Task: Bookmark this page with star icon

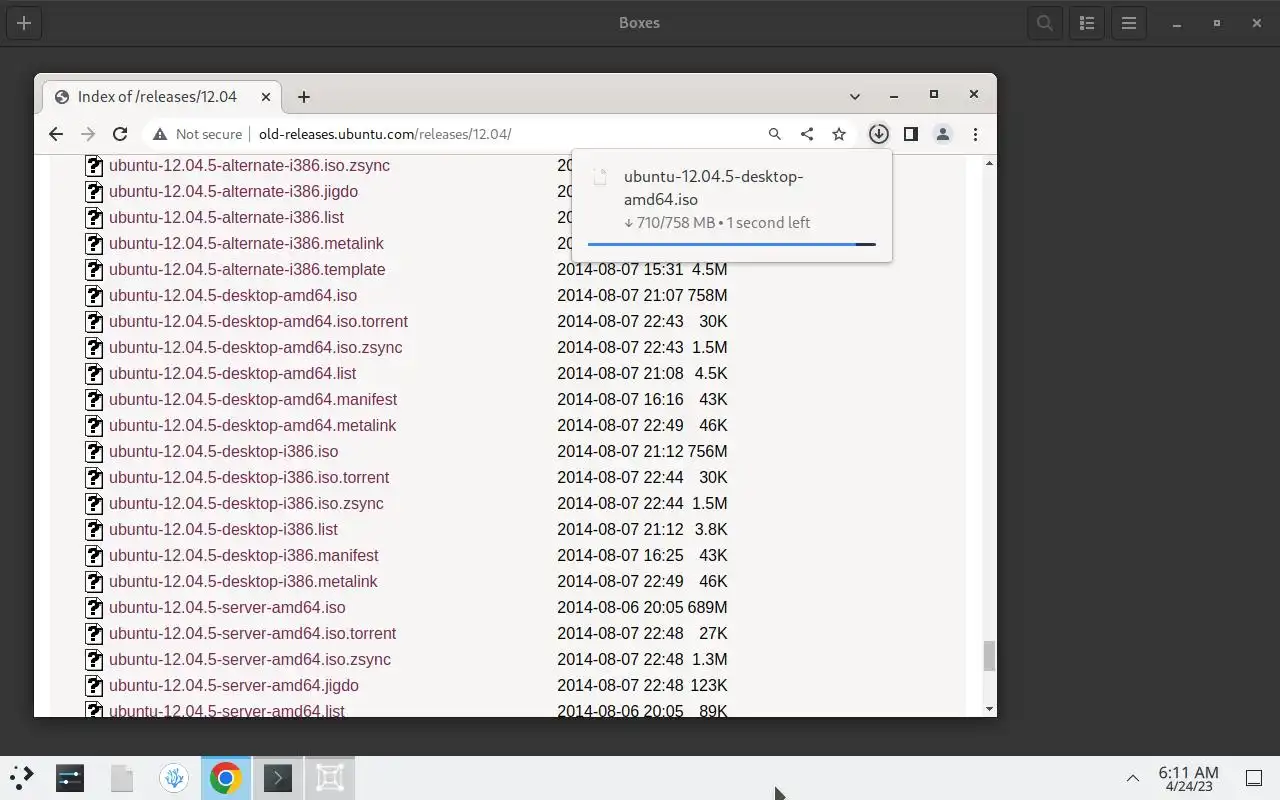Action: (839, 134)
